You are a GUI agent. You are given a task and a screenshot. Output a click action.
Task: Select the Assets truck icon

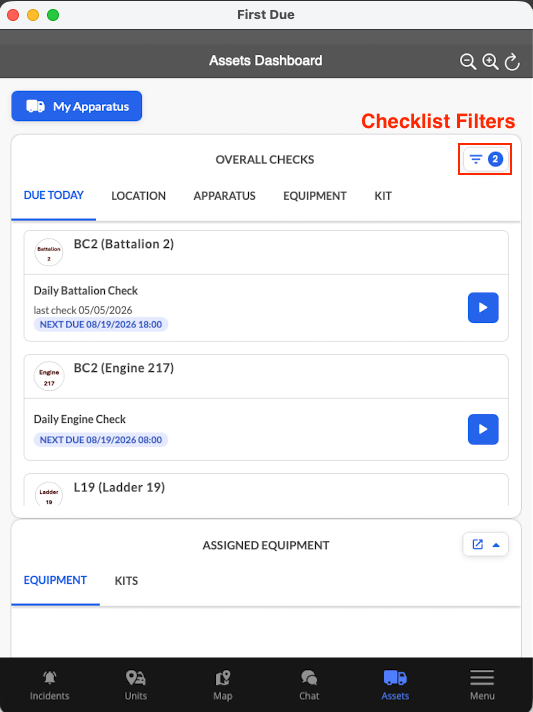point(395,677)
